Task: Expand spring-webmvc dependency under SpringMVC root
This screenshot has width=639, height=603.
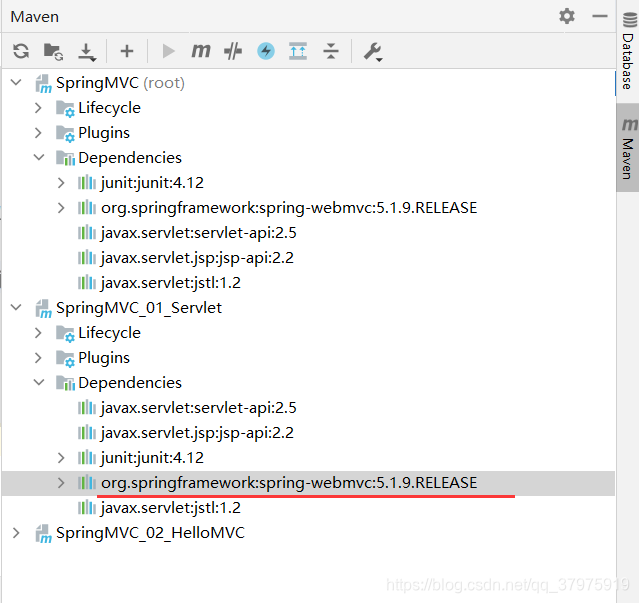Action: [61, 208]
